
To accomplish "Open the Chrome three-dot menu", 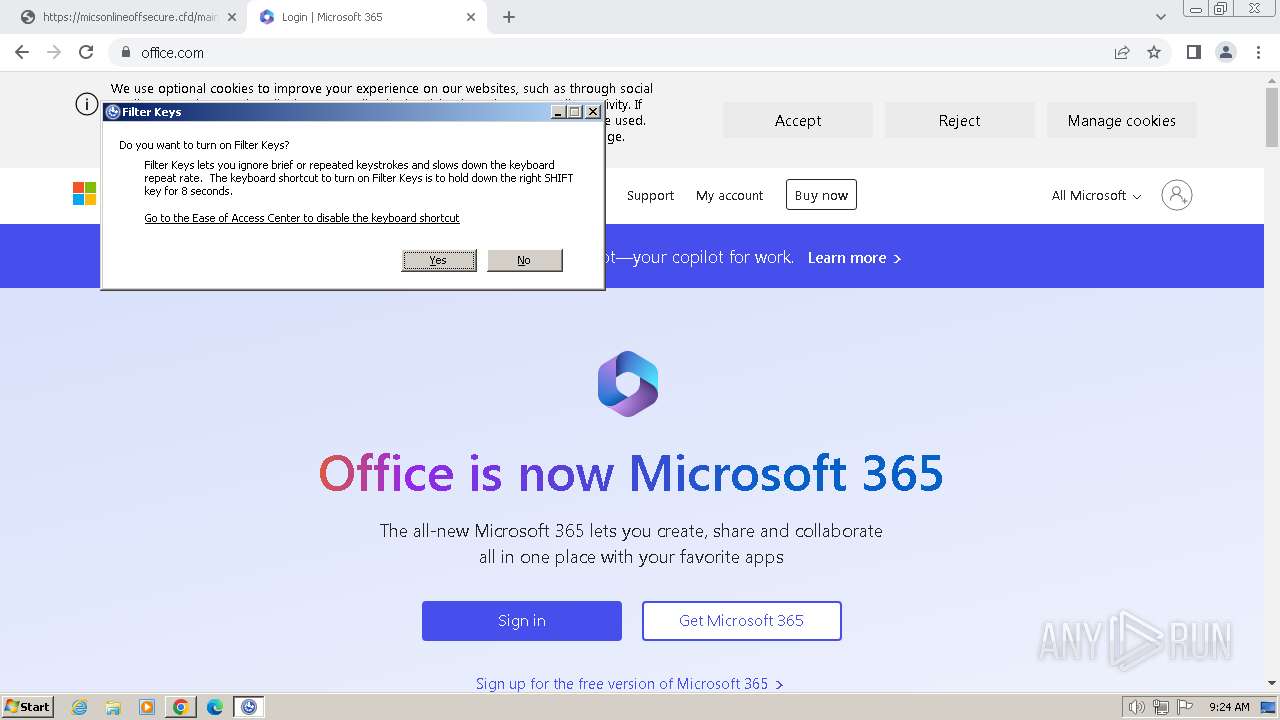I will 1258,52.
